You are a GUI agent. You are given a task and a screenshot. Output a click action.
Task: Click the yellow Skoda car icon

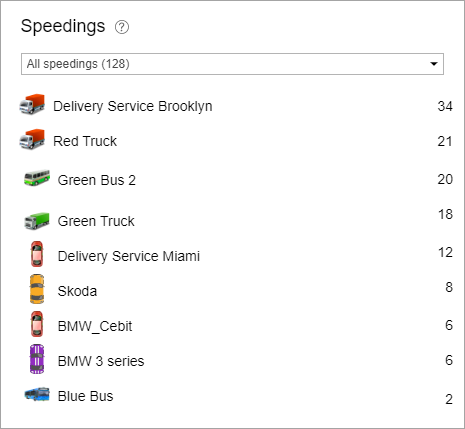click(37, 289)
